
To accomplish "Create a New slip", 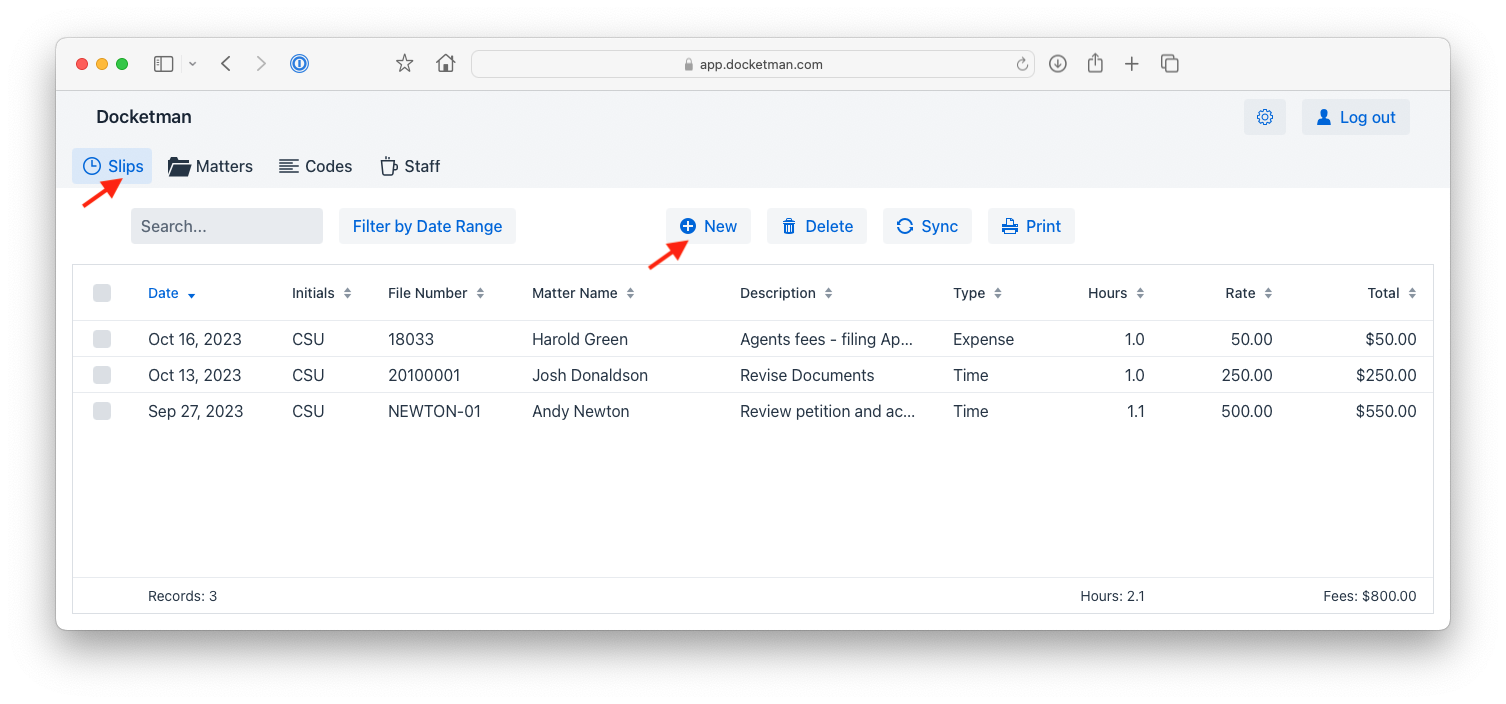I will pyautogui.click(x=709, y=226).
